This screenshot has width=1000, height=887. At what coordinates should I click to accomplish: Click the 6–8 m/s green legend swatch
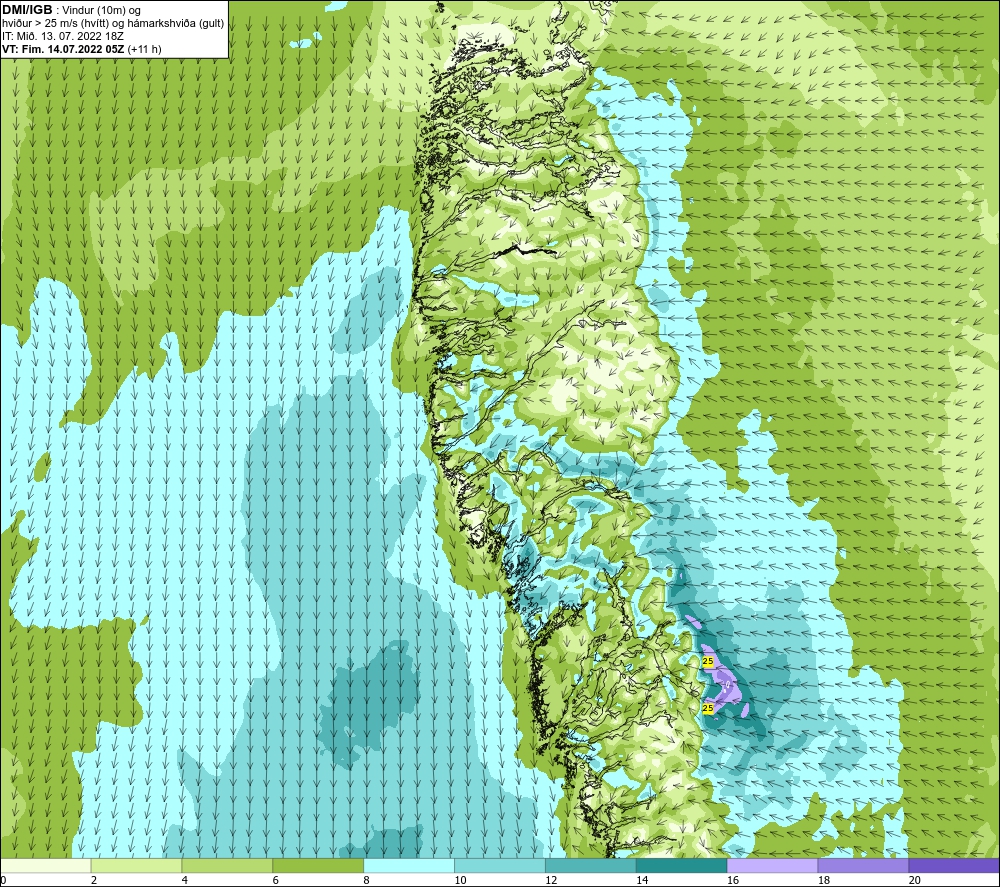318,865
